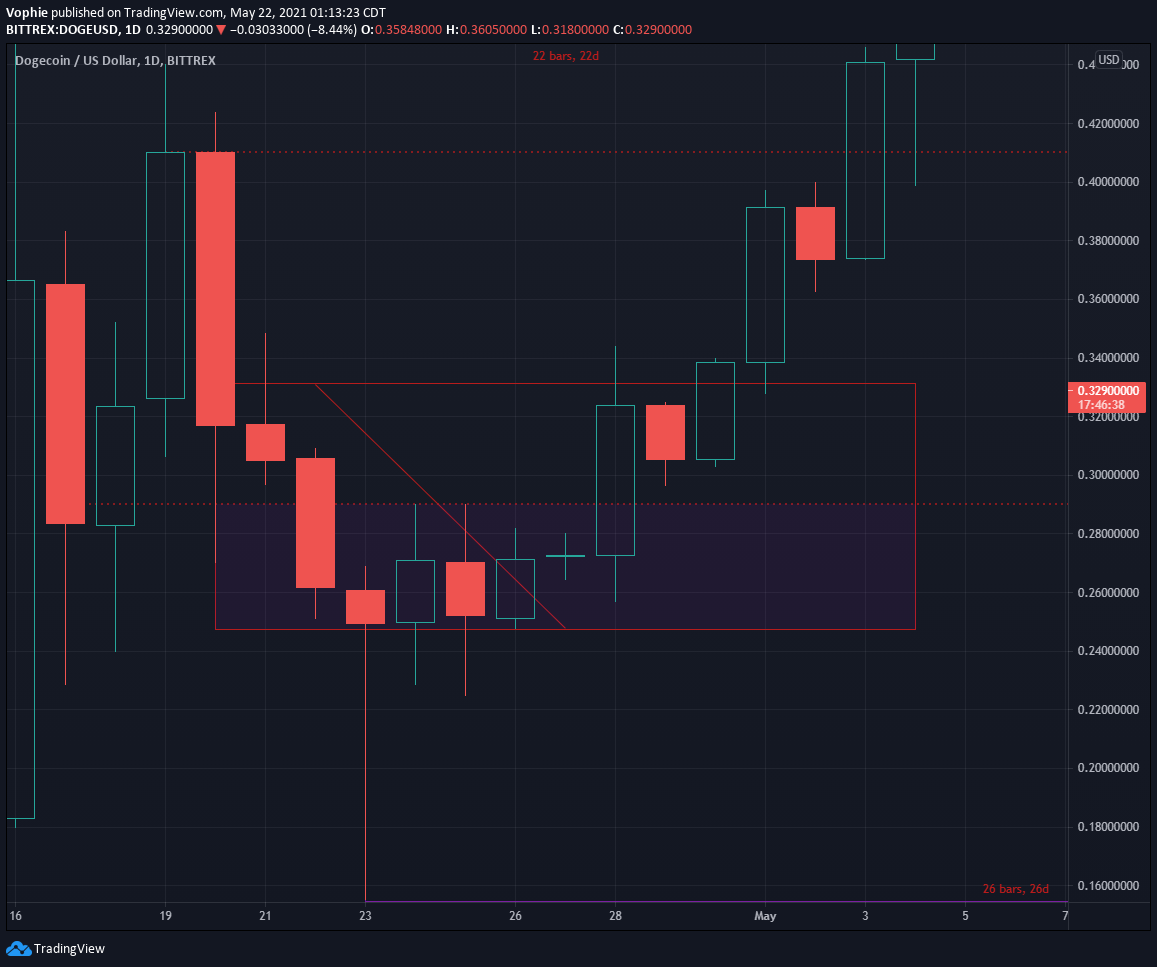Screen dimensions: 1157x967
Task: Select the green candle on April 28
Action: pyautogui.click(x=615, y=480)
